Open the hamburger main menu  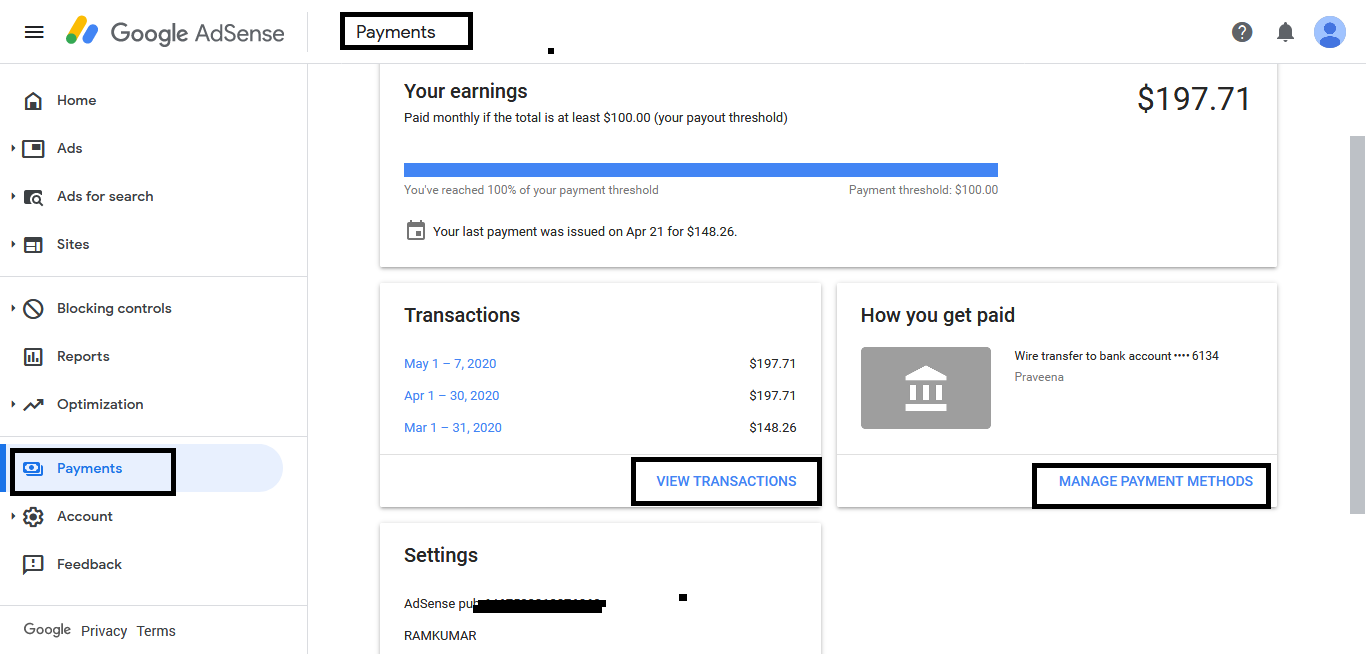(34, 32)
